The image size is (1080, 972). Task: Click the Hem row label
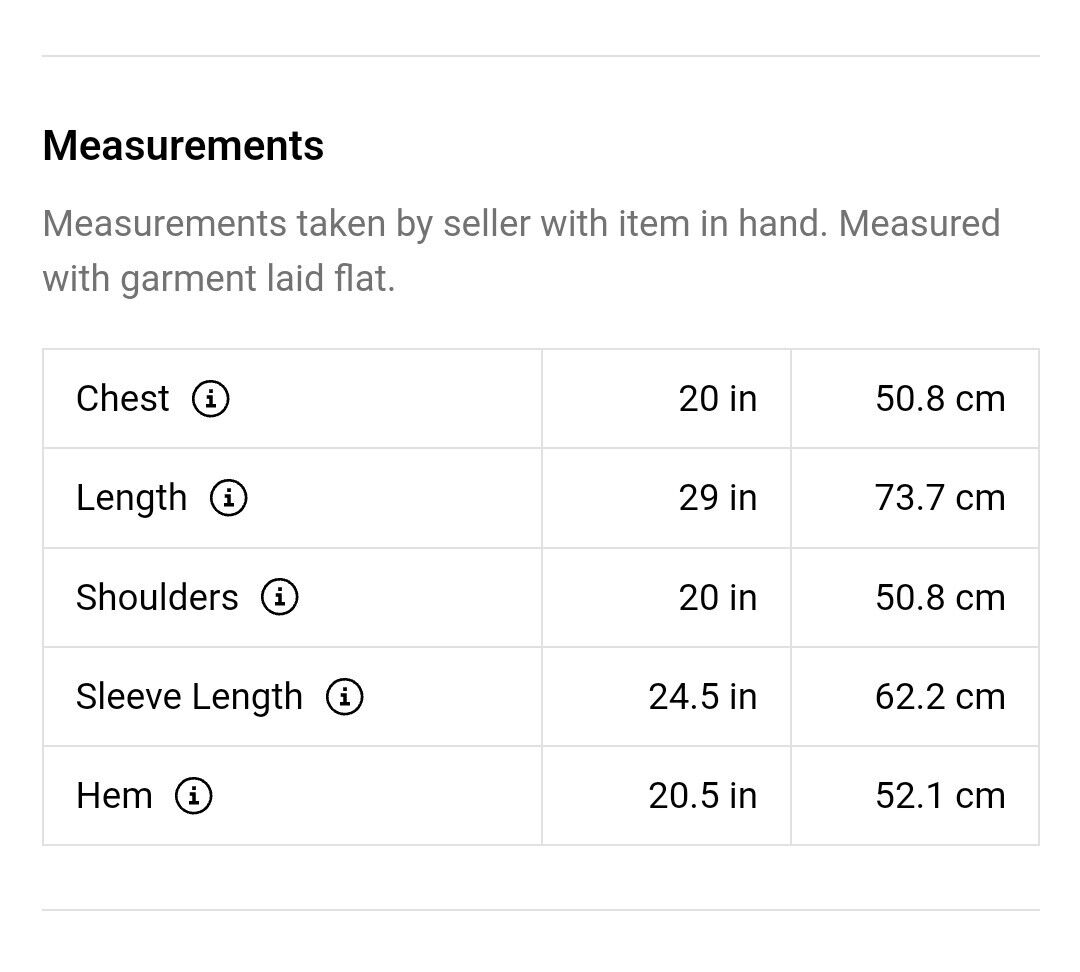(x=114, y=796)
